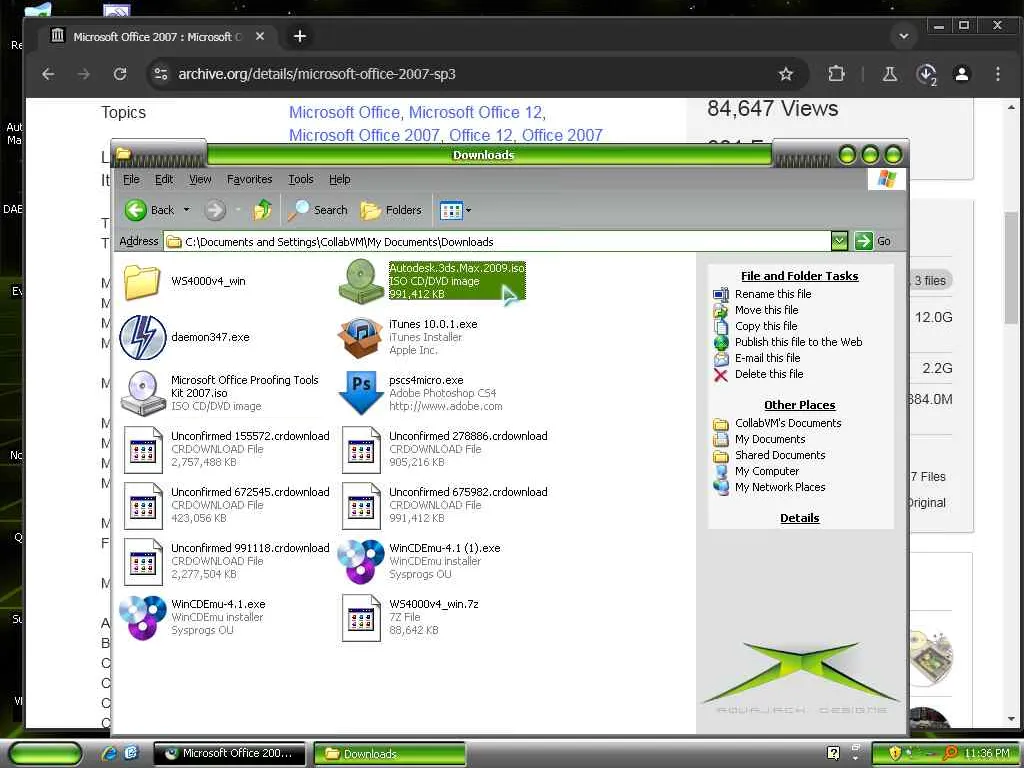The height and width of the screenshot is (768, 1024).
Task: Open My Network Places link
Action: click(x=780, y=487)
